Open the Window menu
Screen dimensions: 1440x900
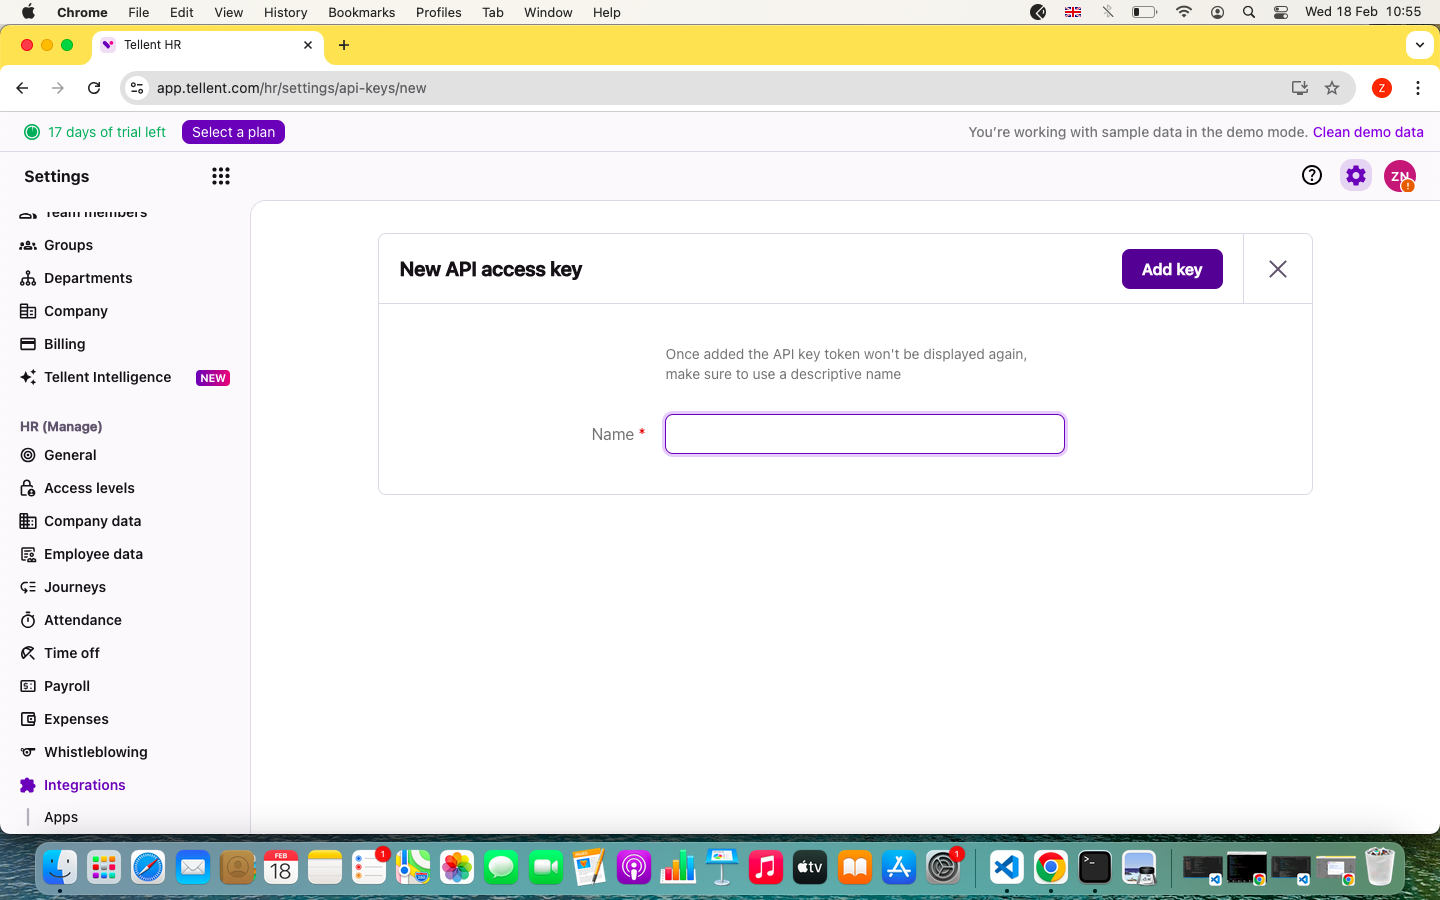pos(548,12)
